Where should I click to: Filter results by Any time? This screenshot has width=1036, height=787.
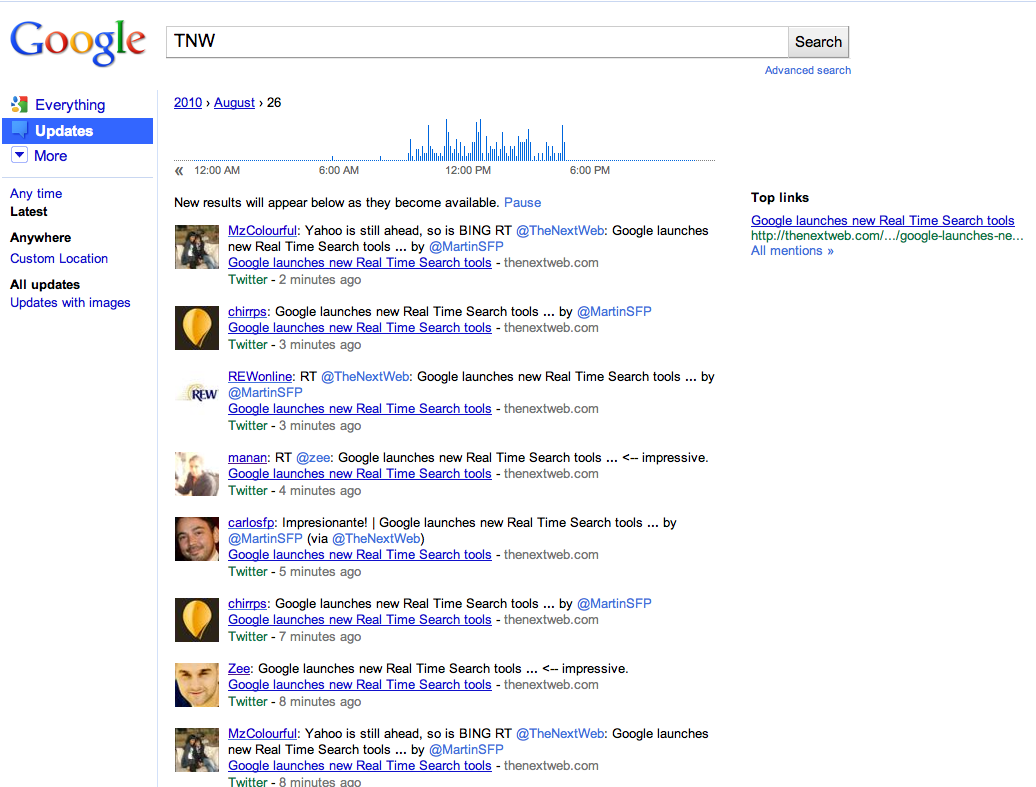36,194
